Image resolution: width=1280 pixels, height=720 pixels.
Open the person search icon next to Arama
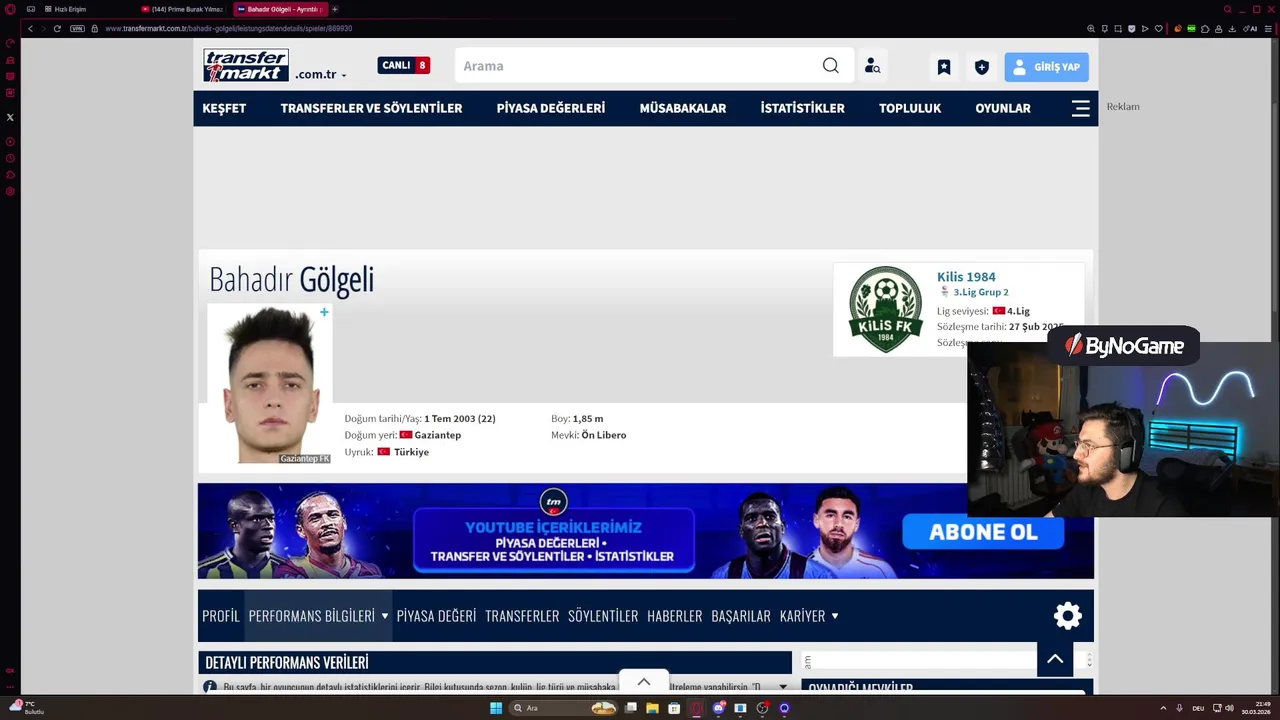point(872,66)
